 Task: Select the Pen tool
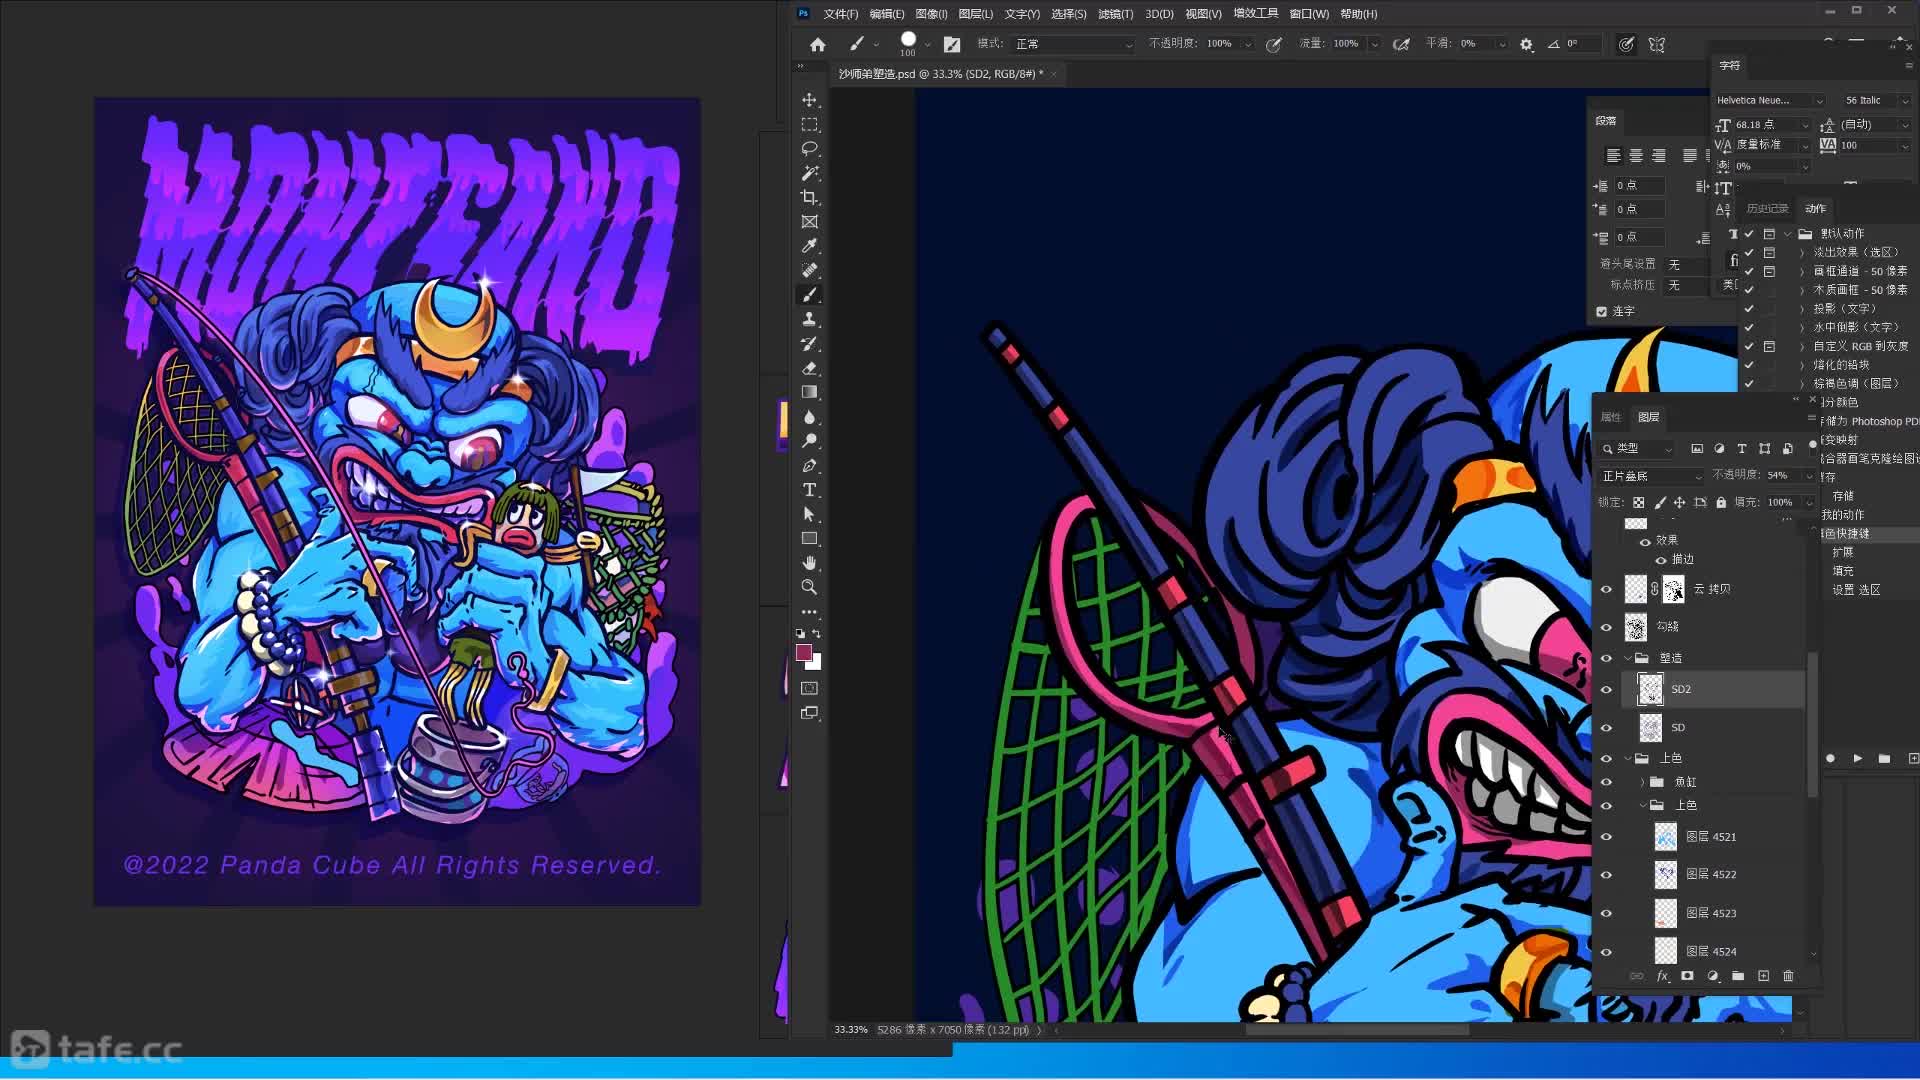click(810, 466)
